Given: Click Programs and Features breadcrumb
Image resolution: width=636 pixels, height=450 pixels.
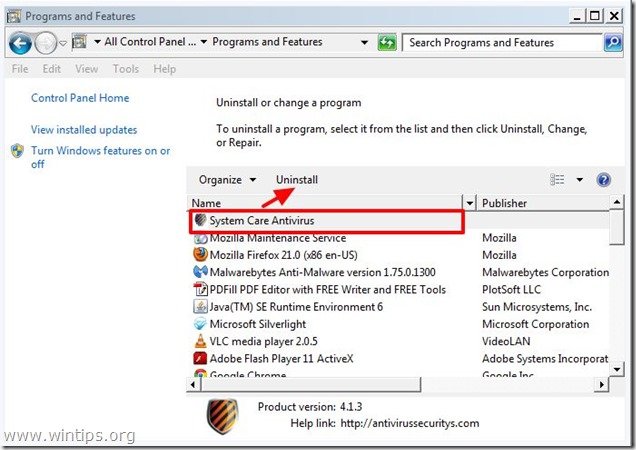Looking at the screenshot, I should 267,42.
